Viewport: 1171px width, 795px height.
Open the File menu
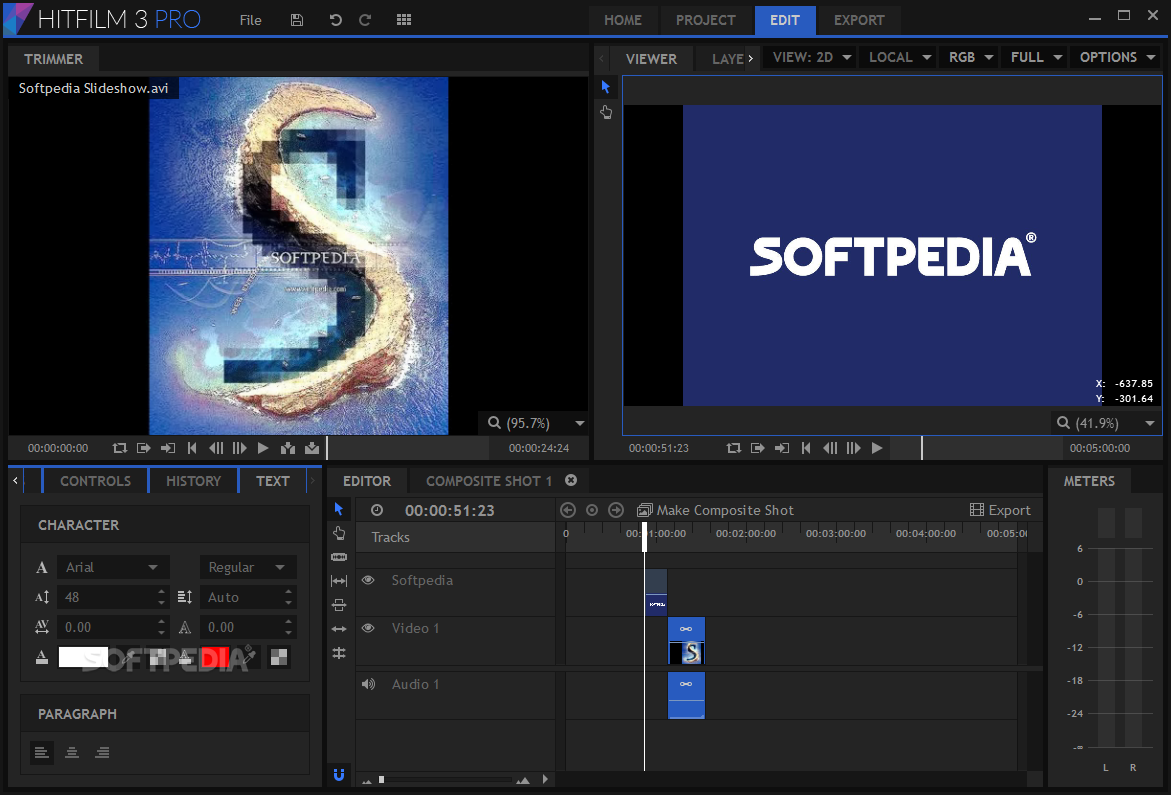[x=250, y=20]
